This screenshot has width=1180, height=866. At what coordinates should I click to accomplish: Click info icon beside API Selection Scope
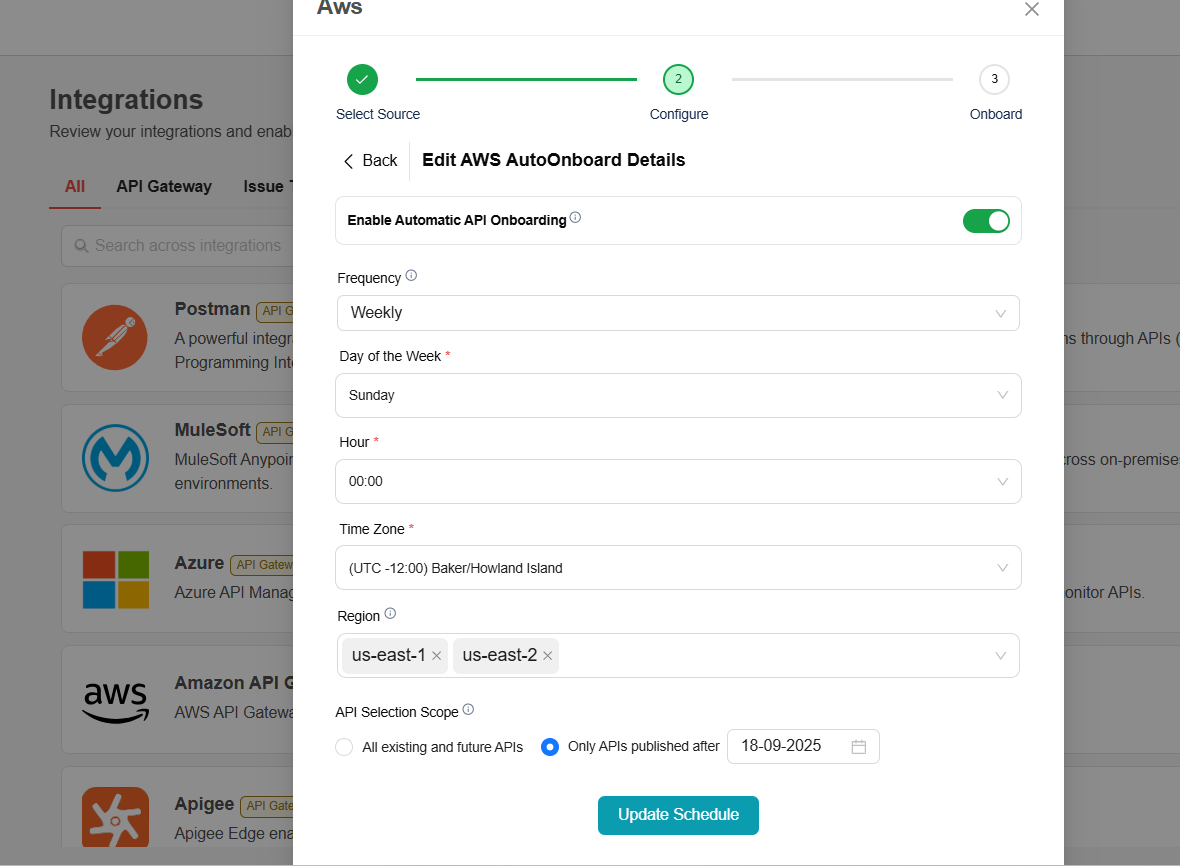(468, 710)
